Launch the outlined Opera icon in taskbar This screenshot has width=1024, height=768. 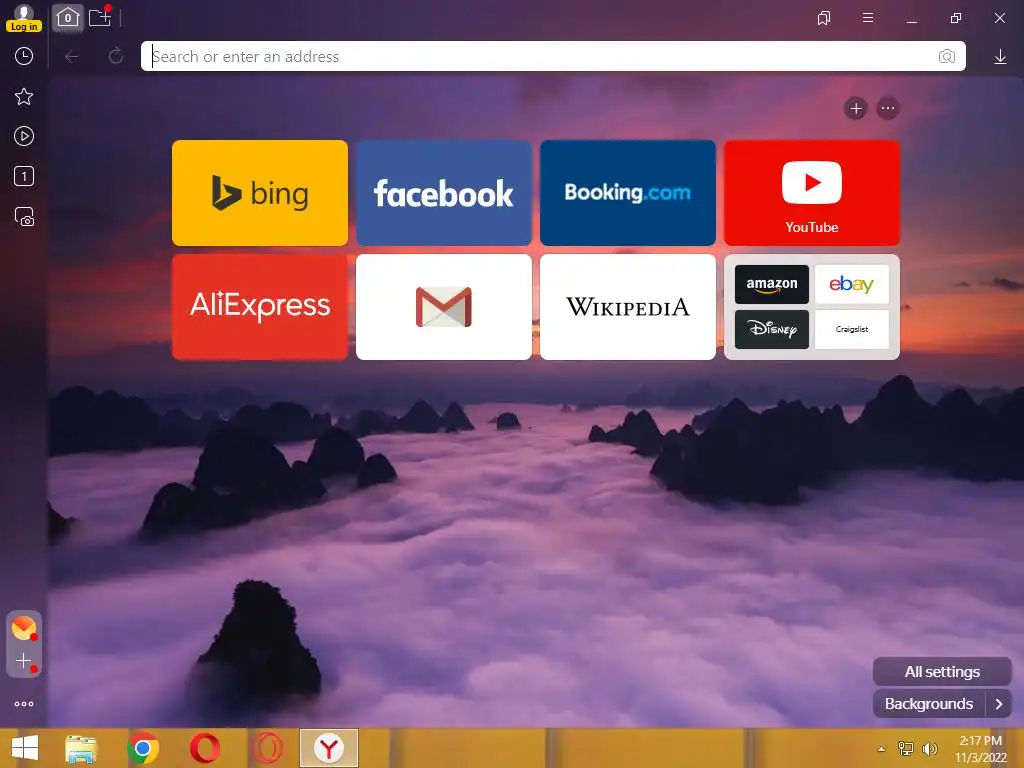(x=267, y=748)
